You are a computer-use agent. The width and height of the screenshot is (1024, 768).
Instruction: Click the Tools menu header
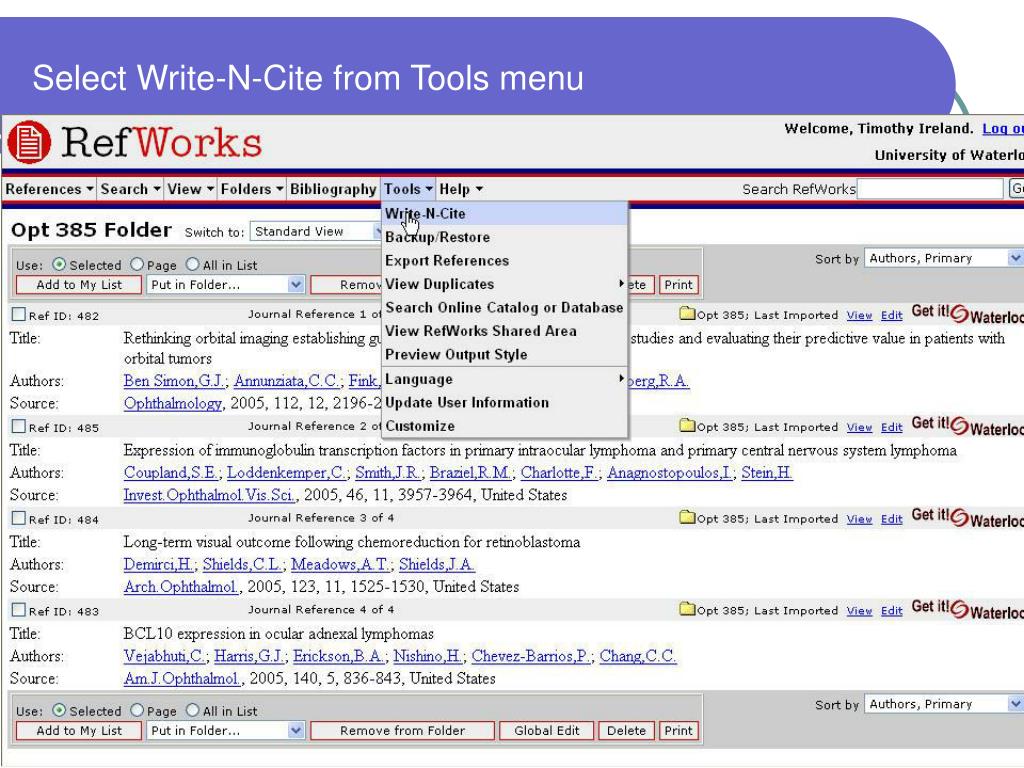(x=408, y=189)
